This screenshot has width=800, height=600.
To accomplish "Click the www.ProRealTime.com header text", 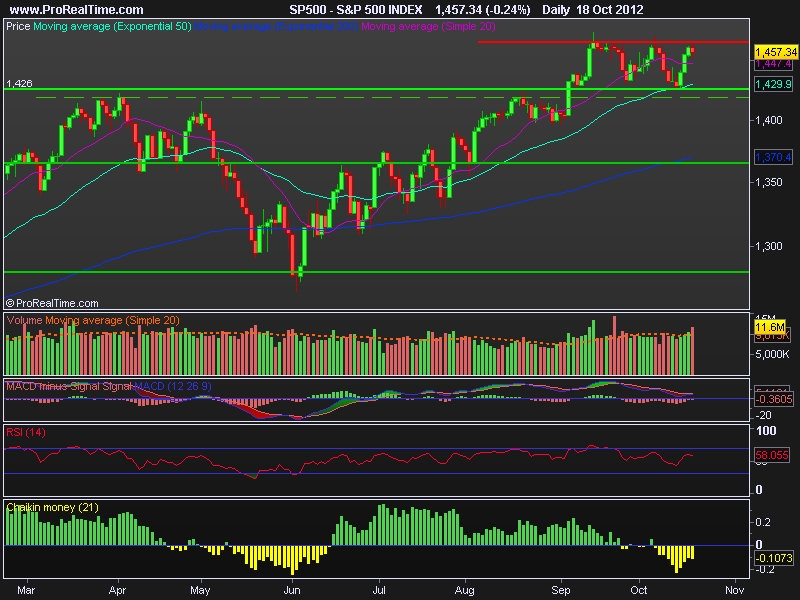I will pyautogui.click(x=77, y=9).
